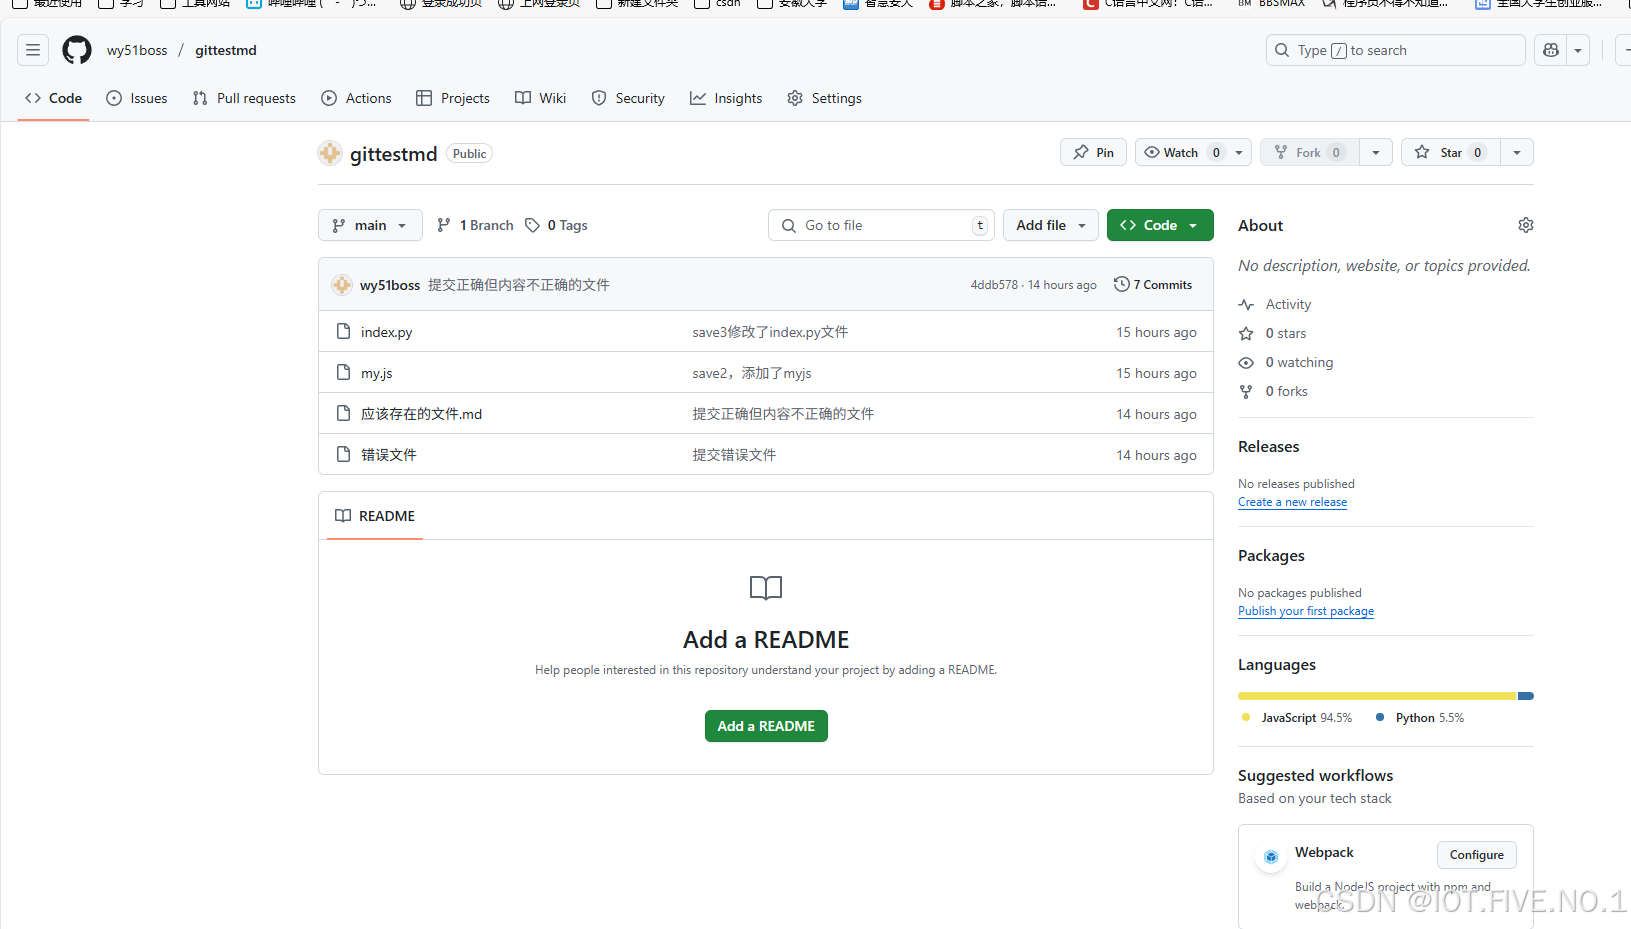Expand the Add file dropdown
This screenshot has width=1631, height=929.
coord(1049,225)
